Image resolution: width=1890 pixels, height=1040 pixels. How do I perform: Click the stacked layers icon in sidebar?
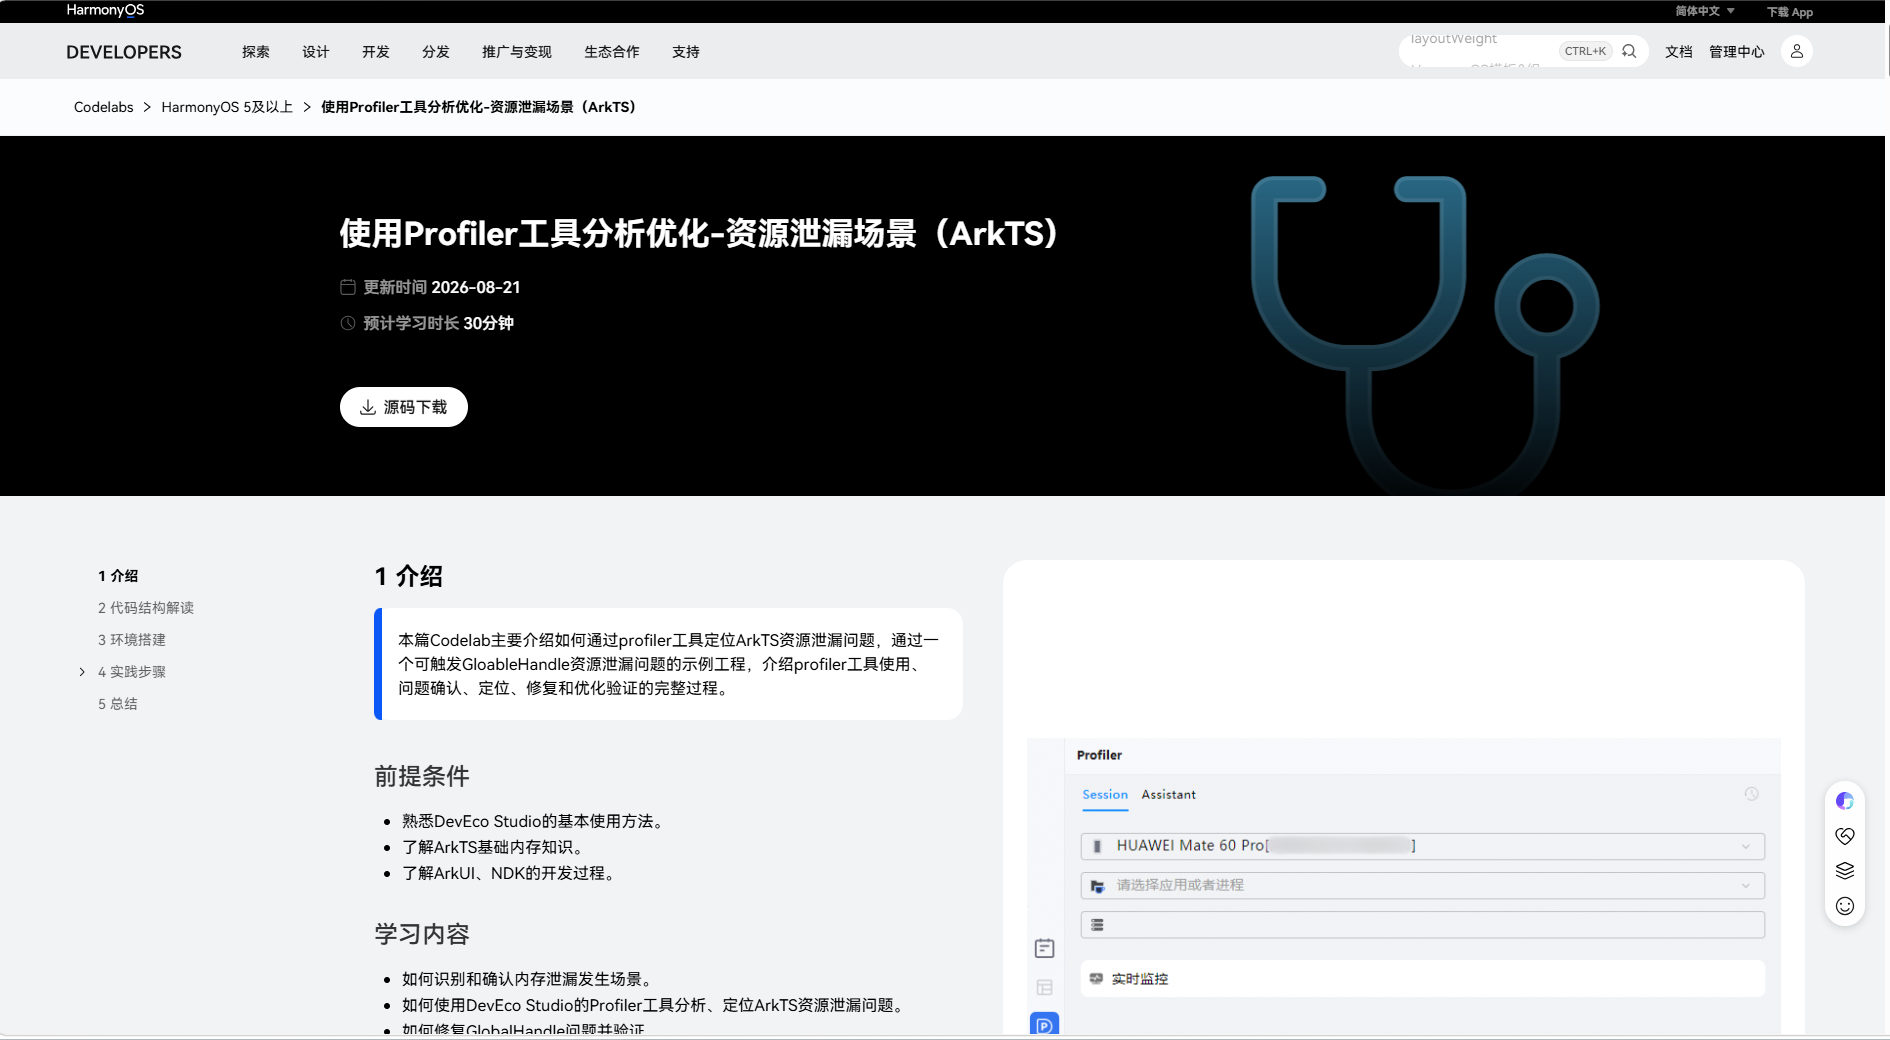pos(1845,871)
